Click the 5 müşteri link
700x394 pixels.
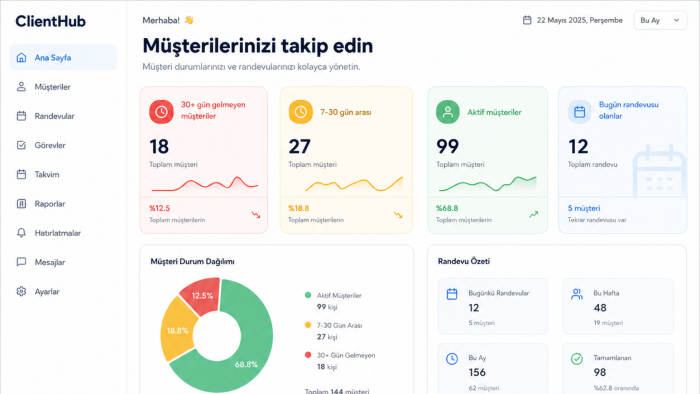pyautogui.click(x=584, y=208)
